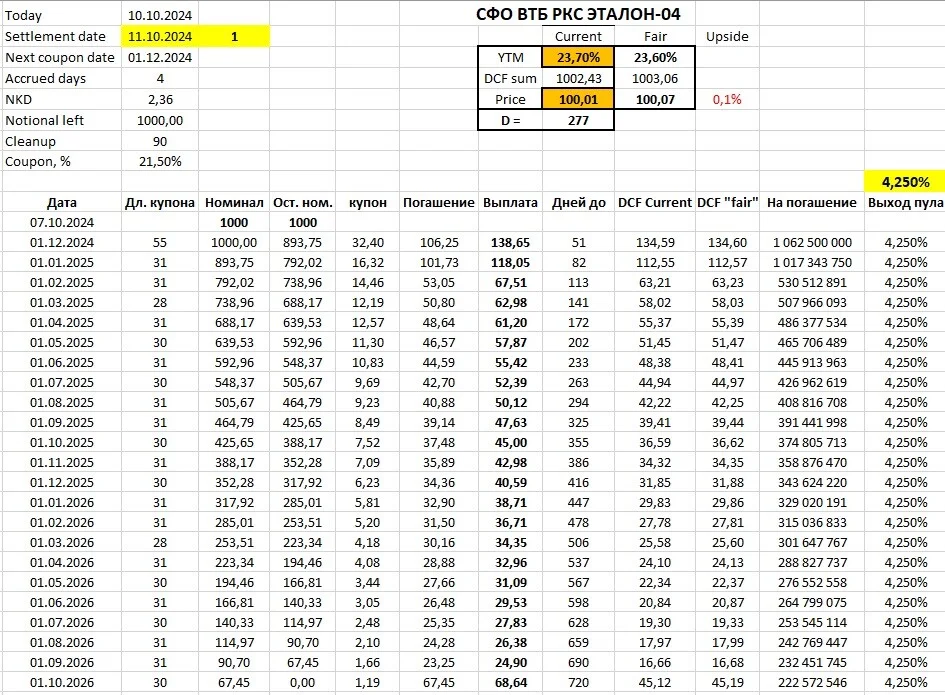
Task: Click the date cell 01.12.2024
Action: tap(62, 242)
